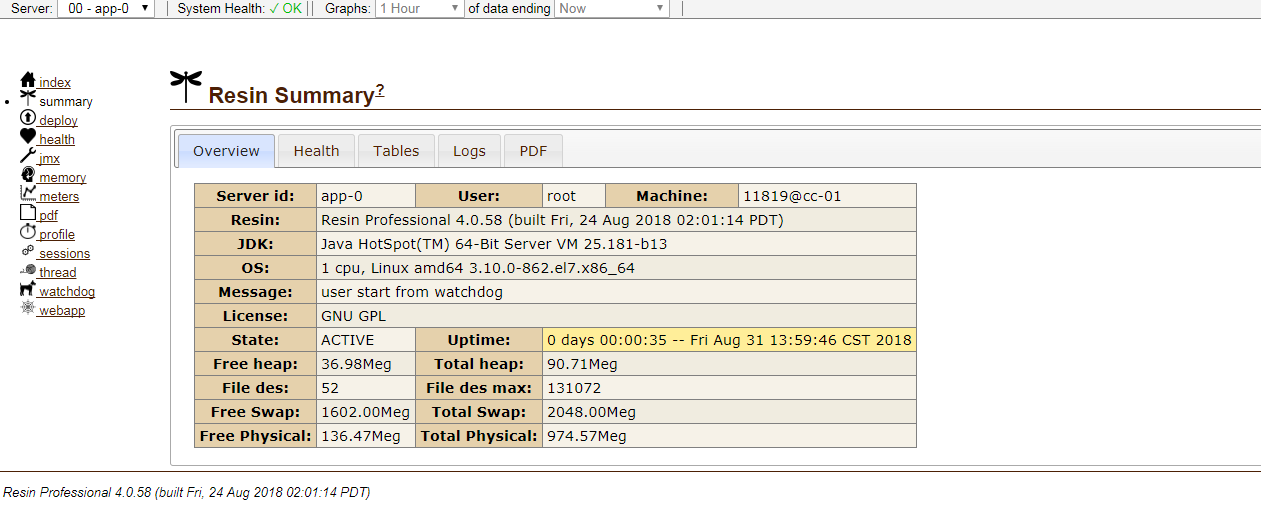Image resolution: width=1261 pixels, height=513 pixels.
Task: Click the OS value Linux amd64 cell
Action: pyautogui.click(x=616, y=268)
